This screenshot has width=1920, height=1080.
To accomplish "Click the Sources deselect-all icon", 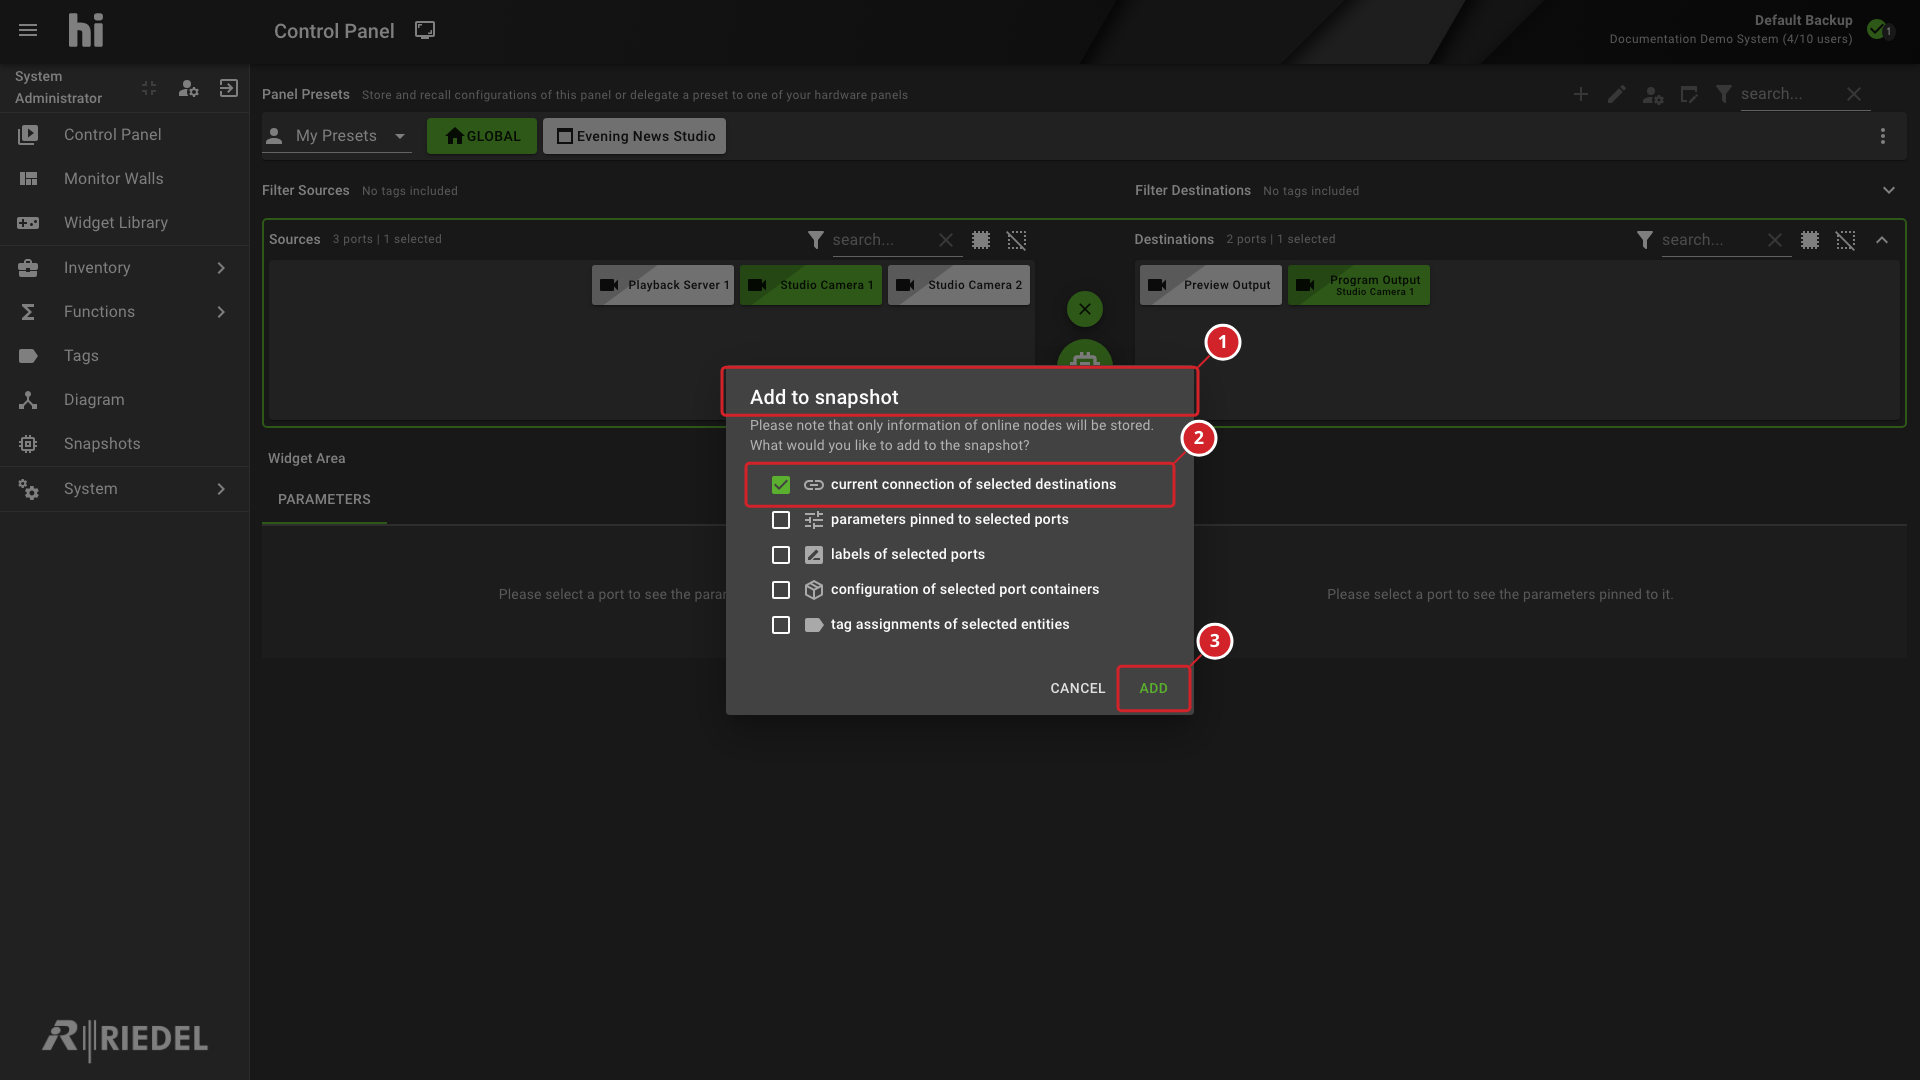I will [x=1017, y=240].
